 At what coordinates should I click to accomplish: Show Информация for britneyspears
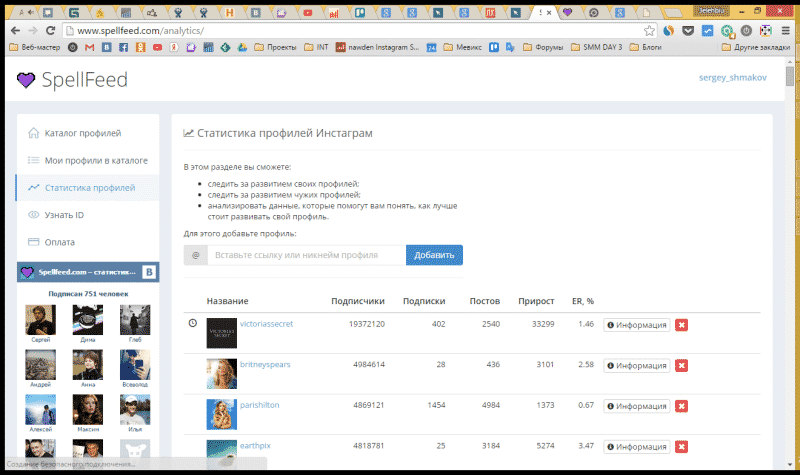636,365
